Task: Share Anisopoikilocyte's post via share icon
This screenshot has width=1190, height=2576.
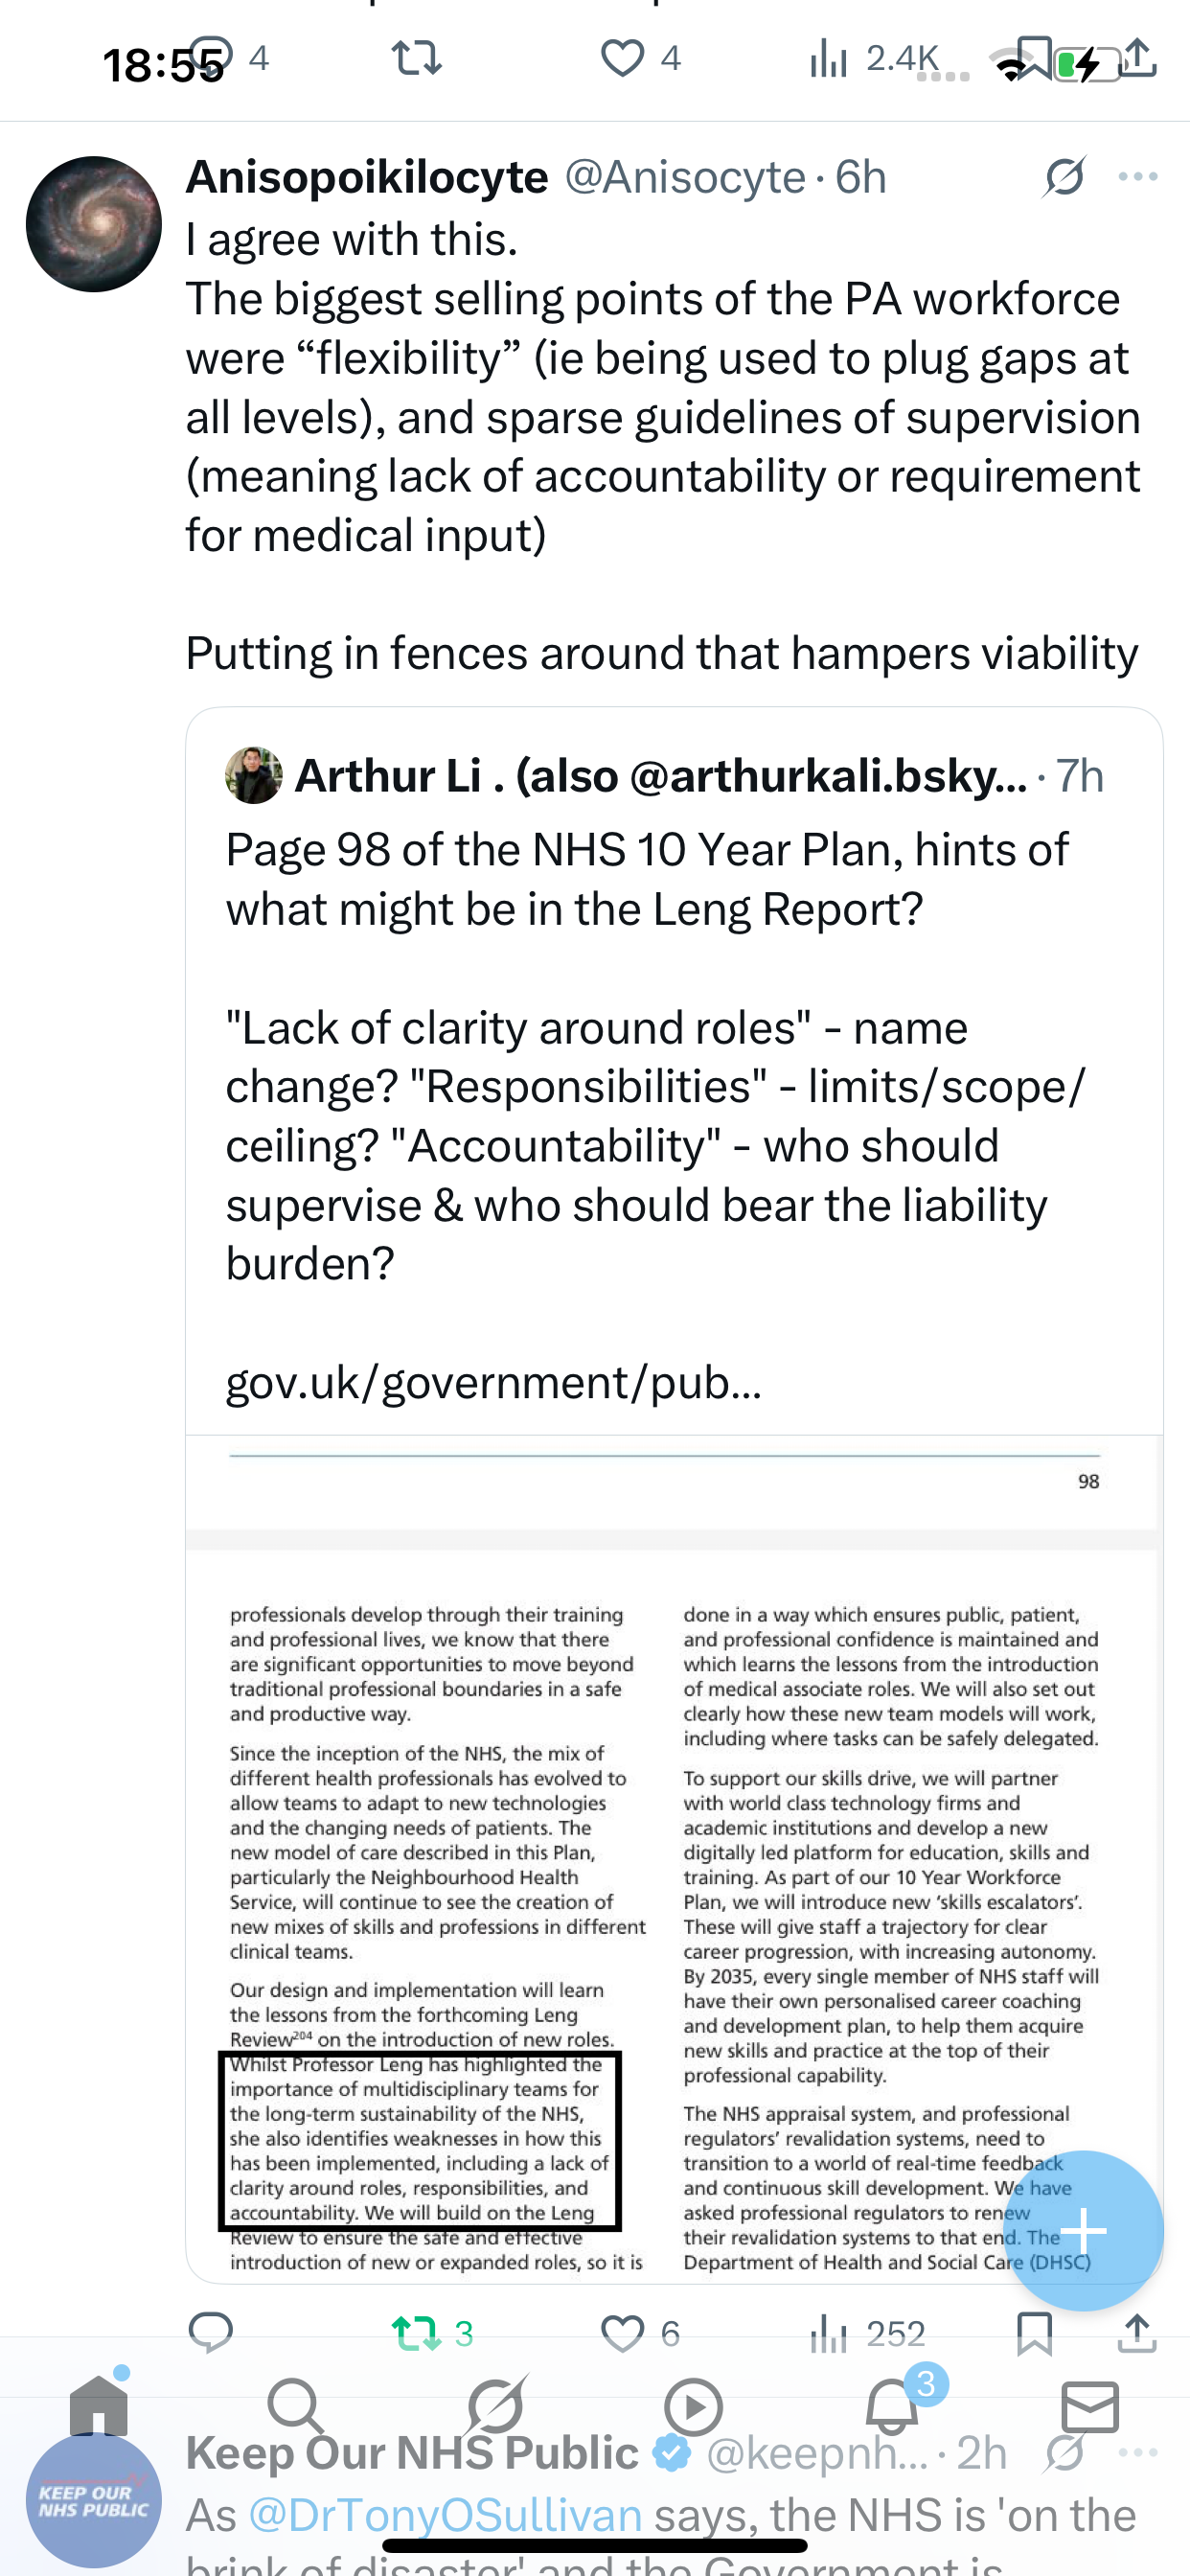Action: click(x=1137, y=2333)
